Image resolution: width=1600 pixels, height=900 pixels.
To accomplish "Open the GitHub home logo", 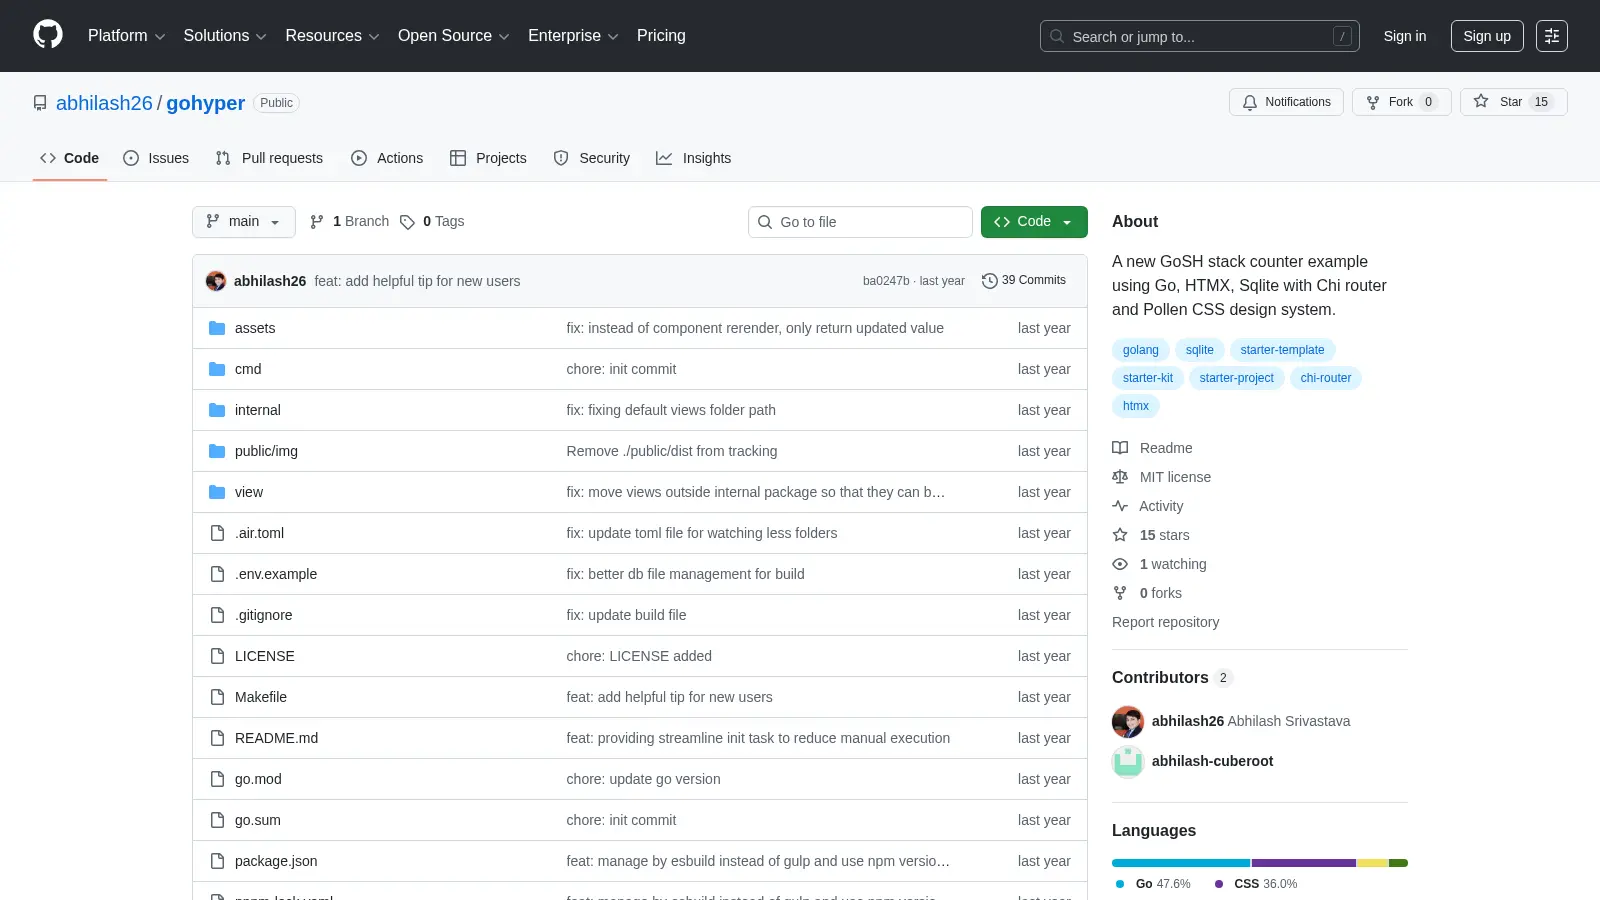I will coord(48,35).
